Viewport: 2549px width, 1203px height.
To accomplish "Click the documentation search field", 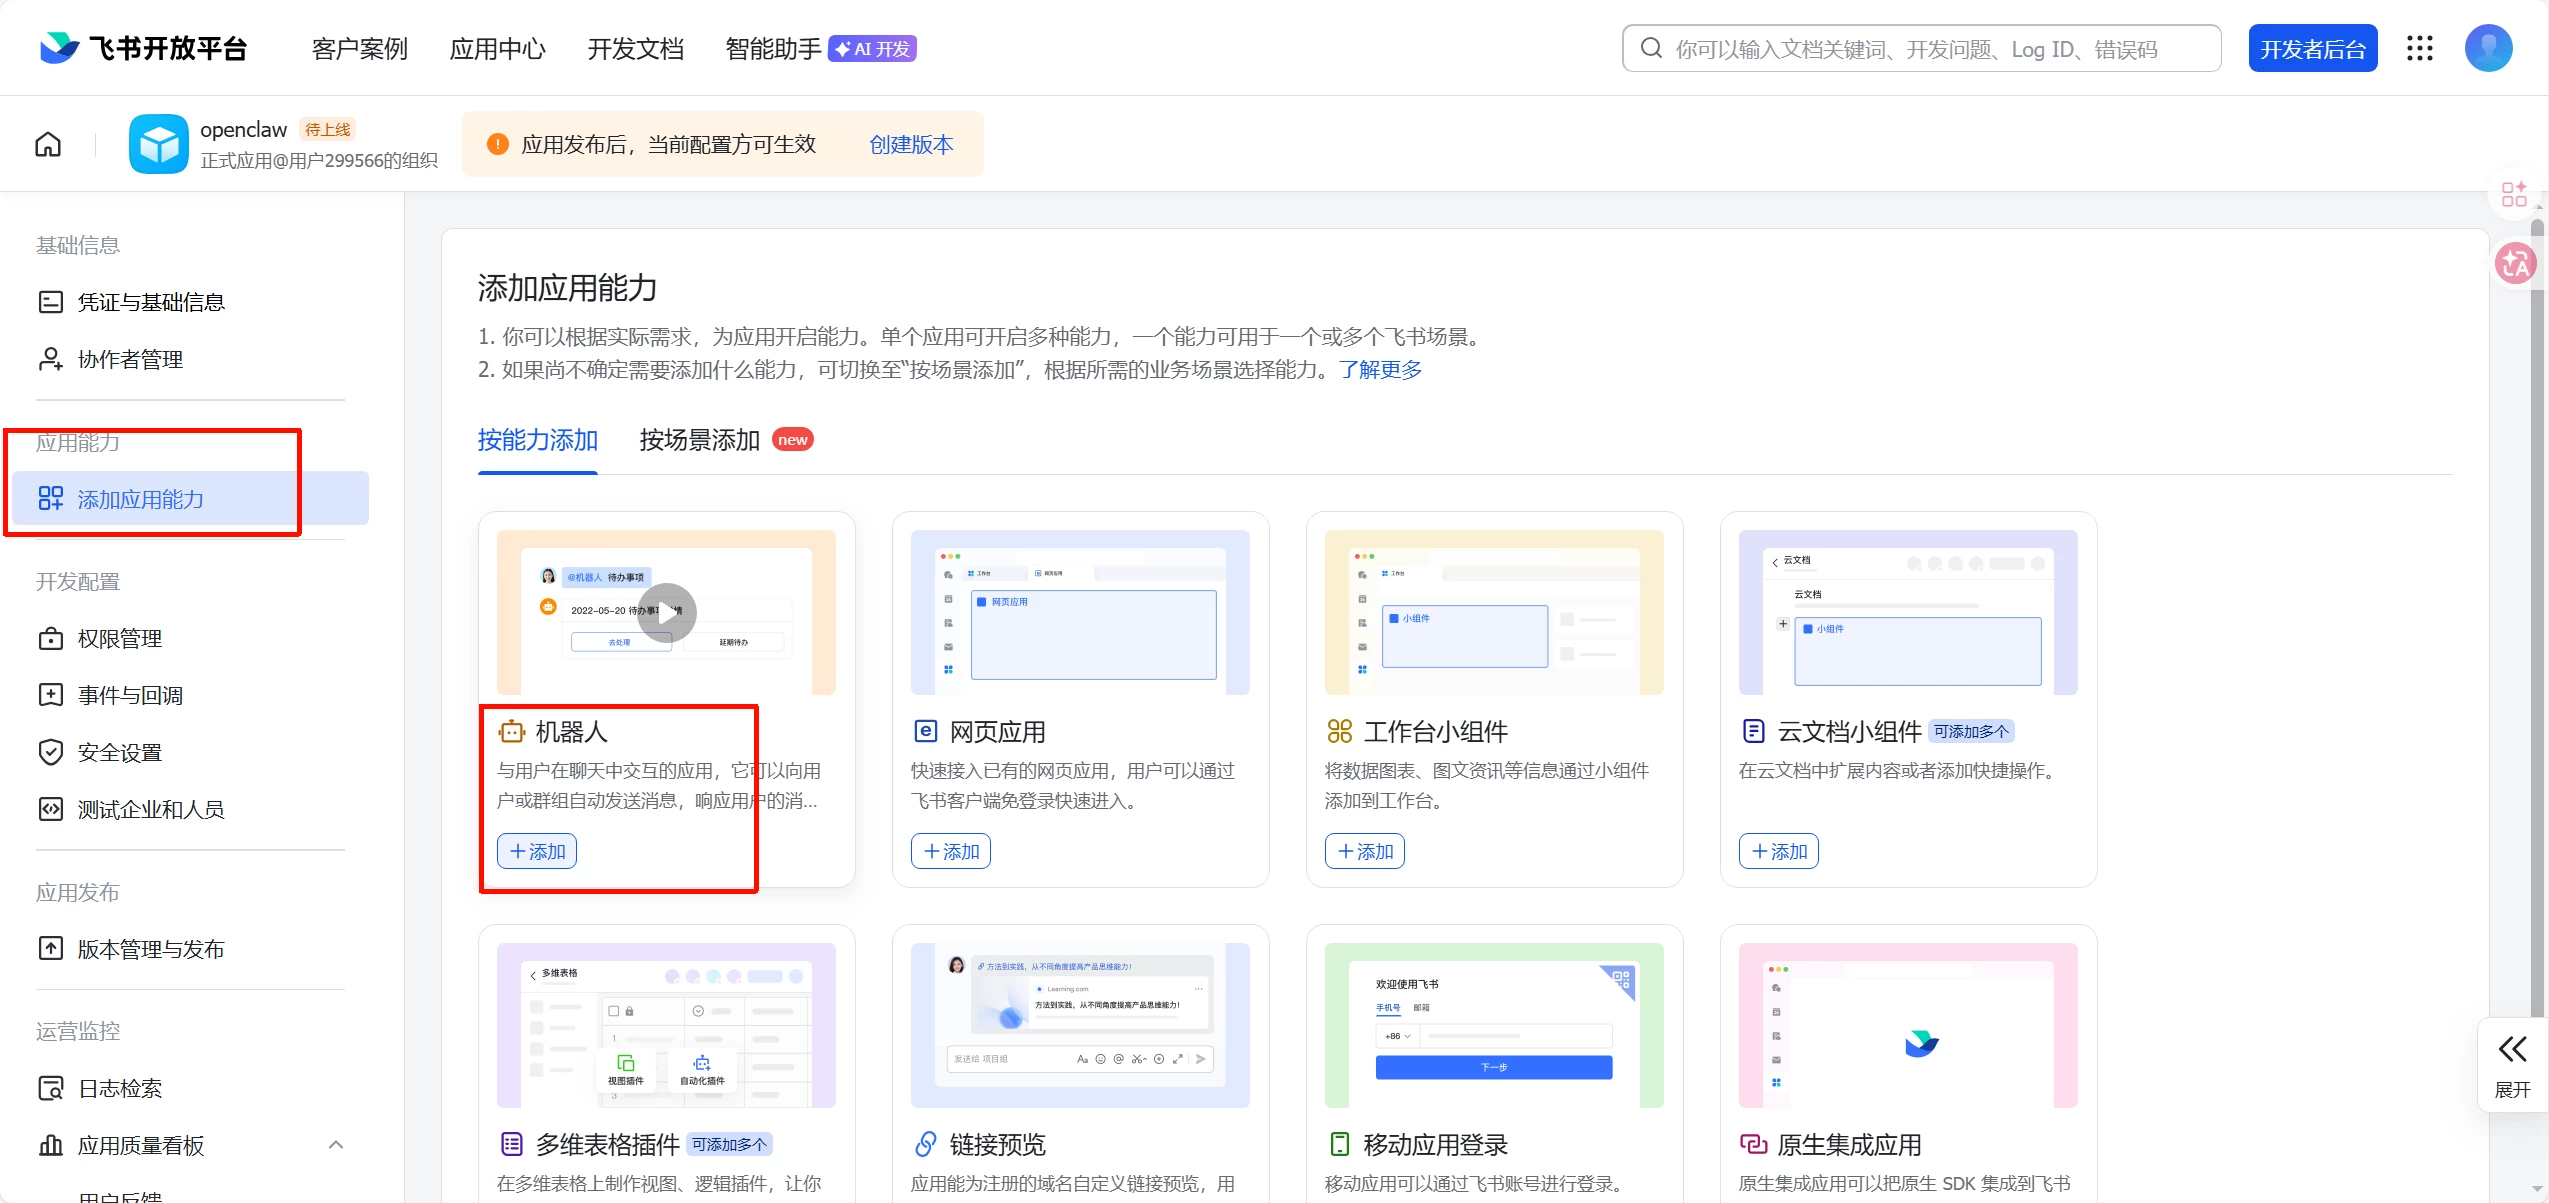I will (x=1920, y=49).
